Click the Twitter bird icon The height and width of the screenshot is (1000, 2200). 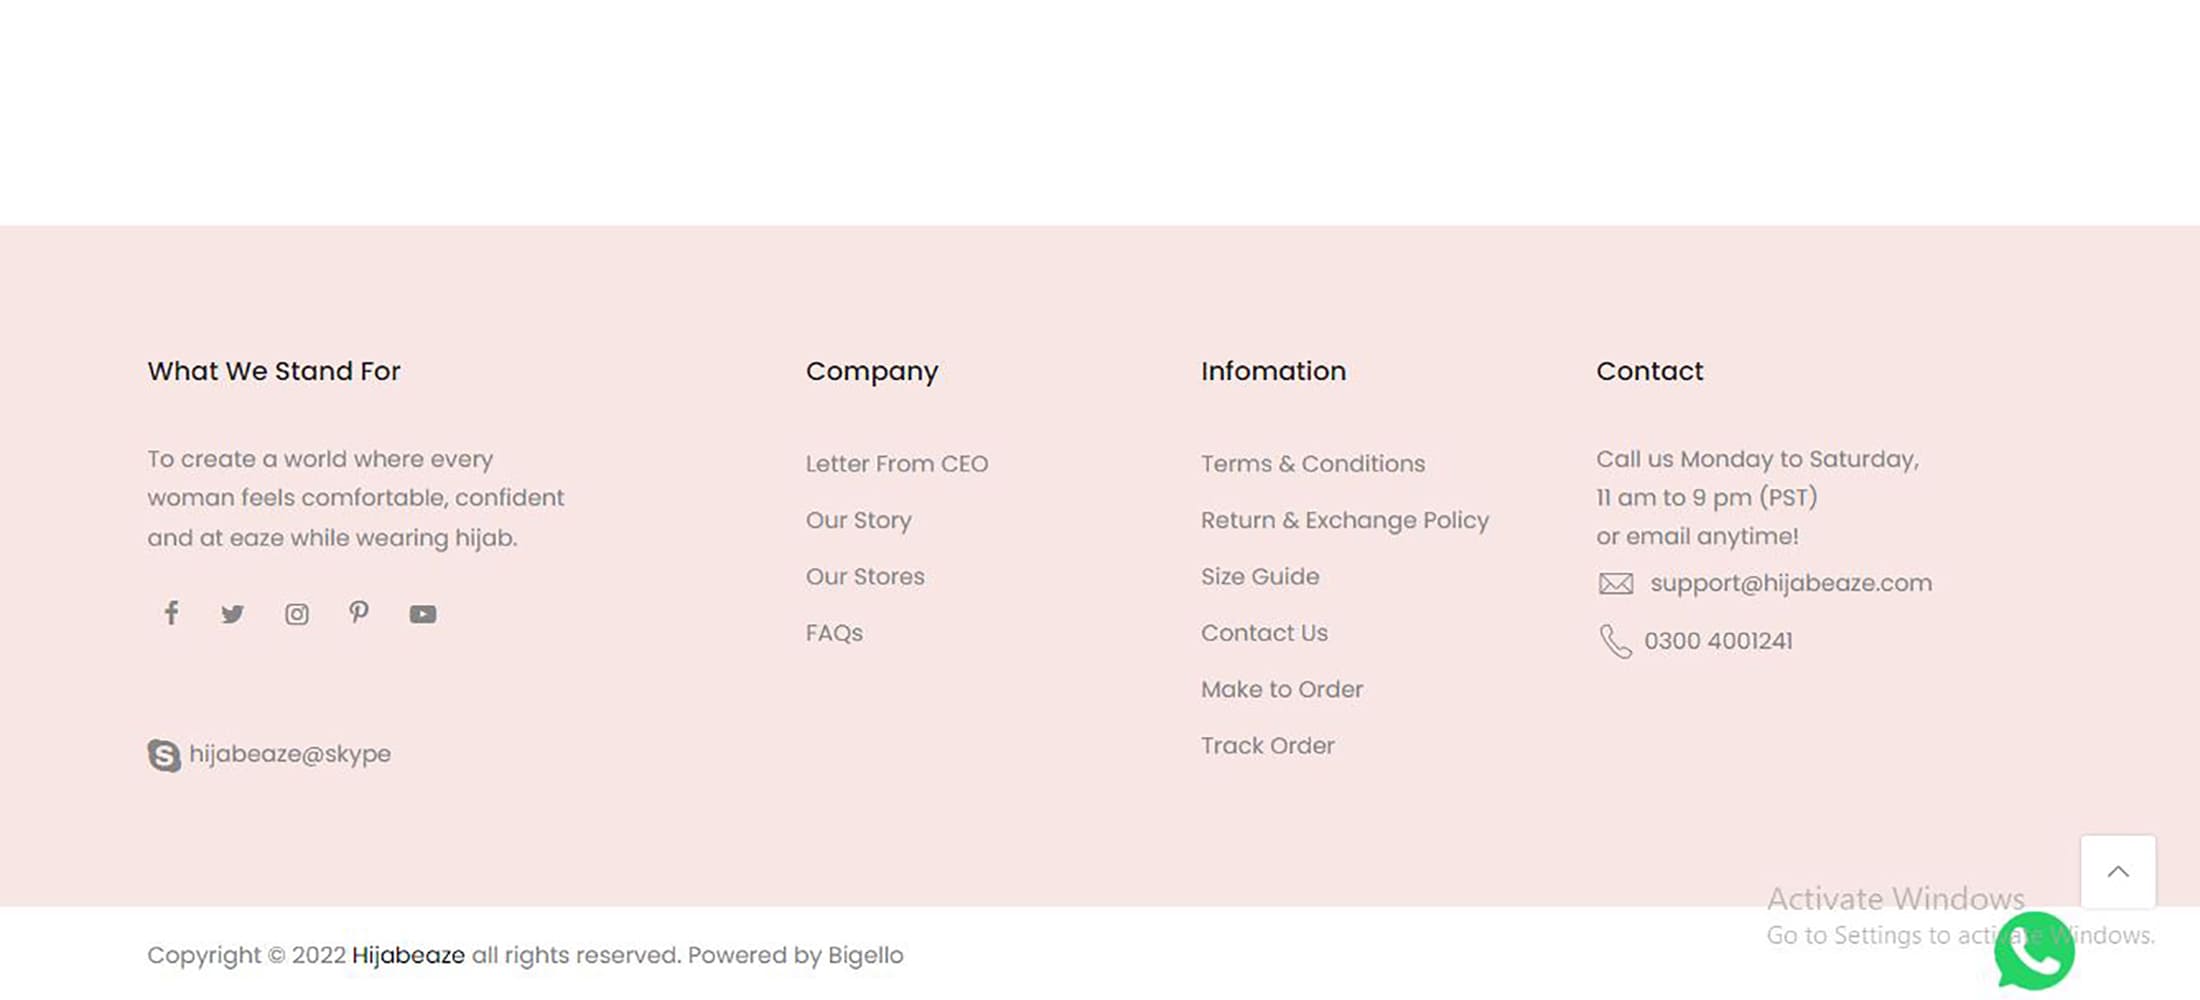pos(233,614)
